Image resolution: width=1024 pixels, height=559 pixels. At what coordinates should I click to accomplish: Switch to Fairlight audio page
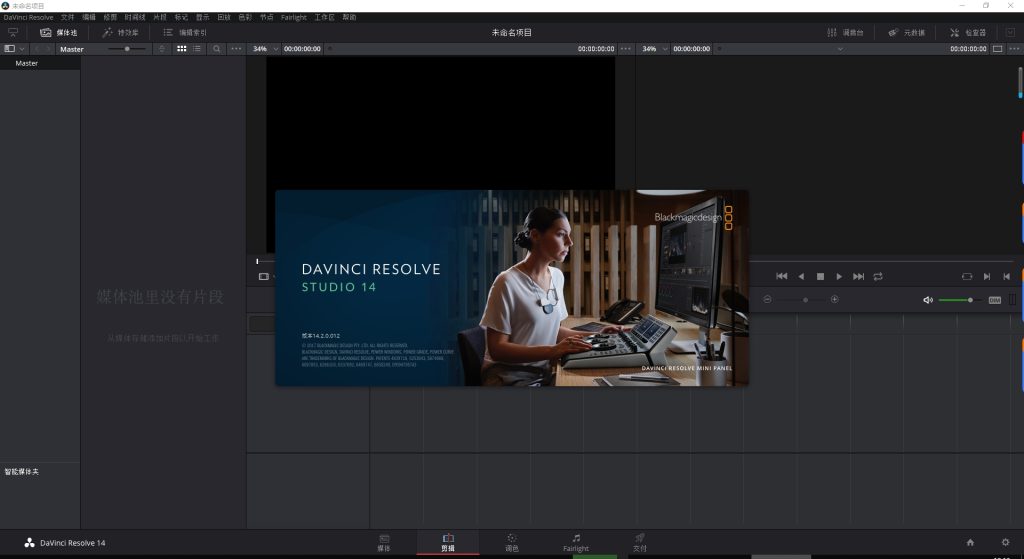pyautogui.click(x=576, y=543)
